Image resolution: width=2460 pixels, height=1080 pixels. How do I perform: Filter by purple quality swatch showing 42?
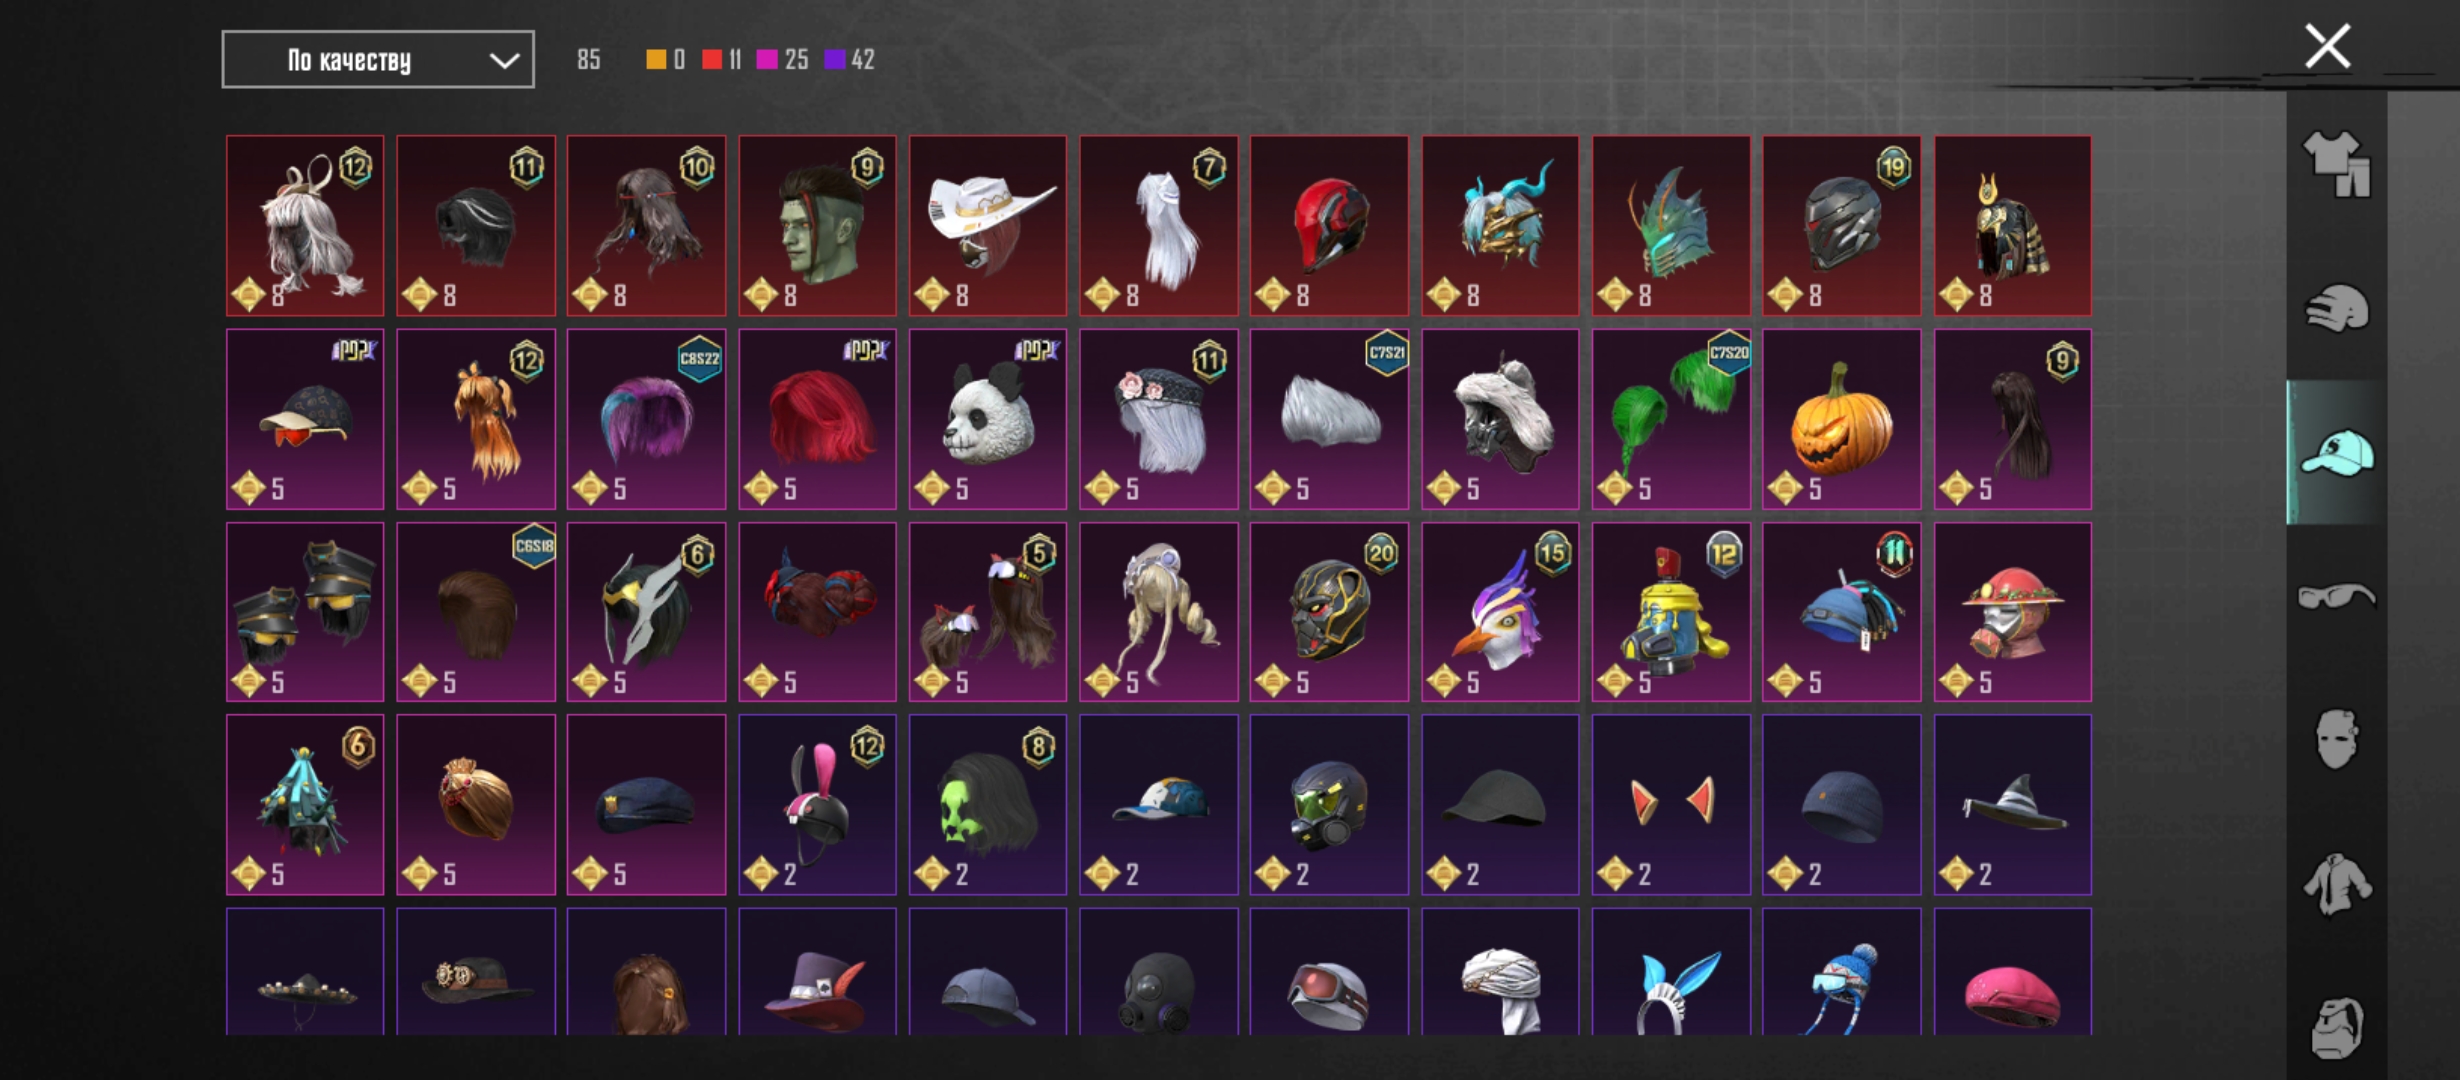click(x=850, y=60)
